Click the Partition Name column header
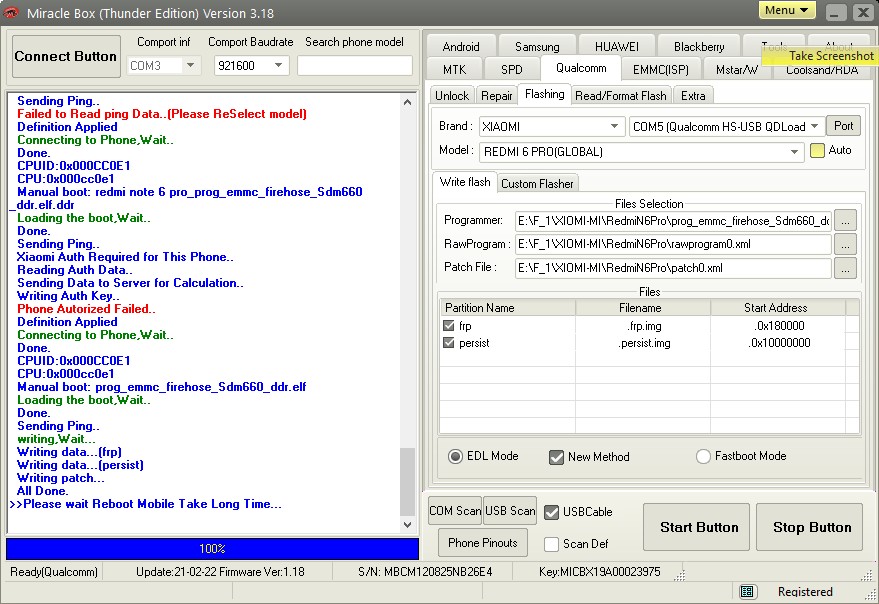Screen dimensions: 879x604 (x=507, y=308)
